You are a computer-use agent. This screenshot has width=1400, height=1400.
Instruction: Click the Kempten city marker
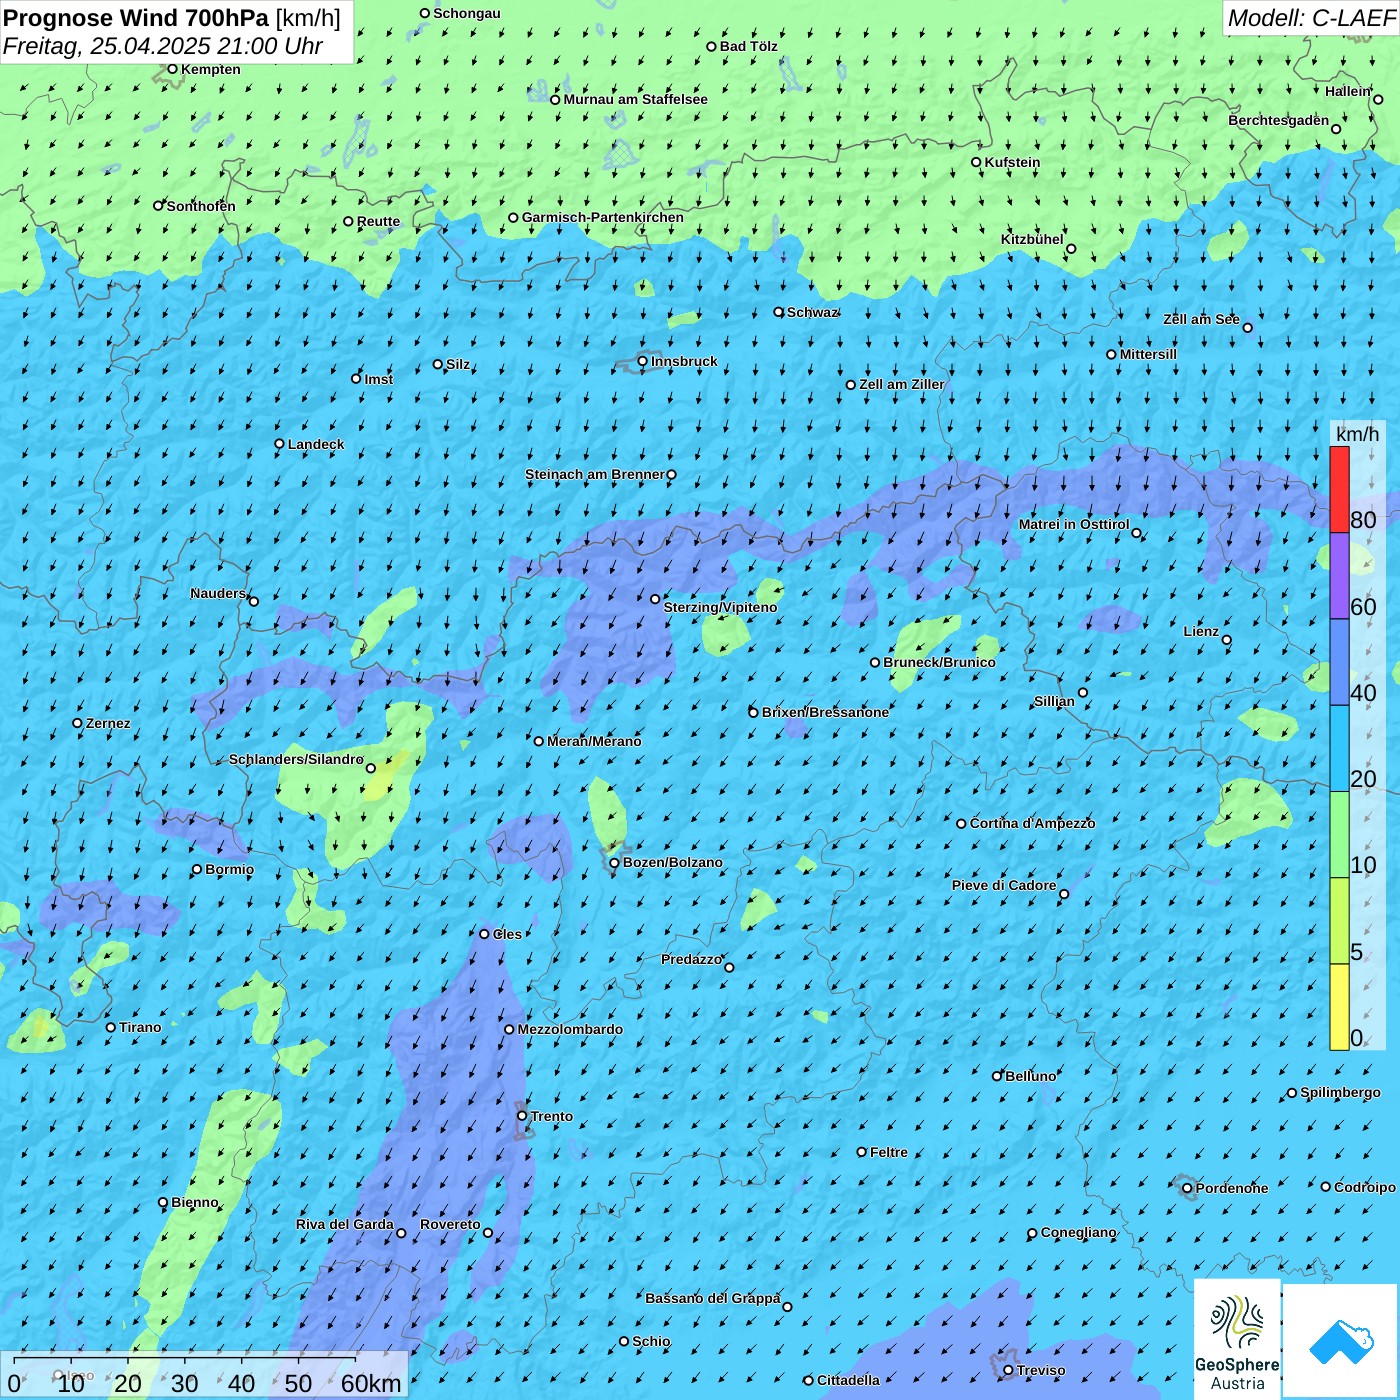tap(172, 69)
